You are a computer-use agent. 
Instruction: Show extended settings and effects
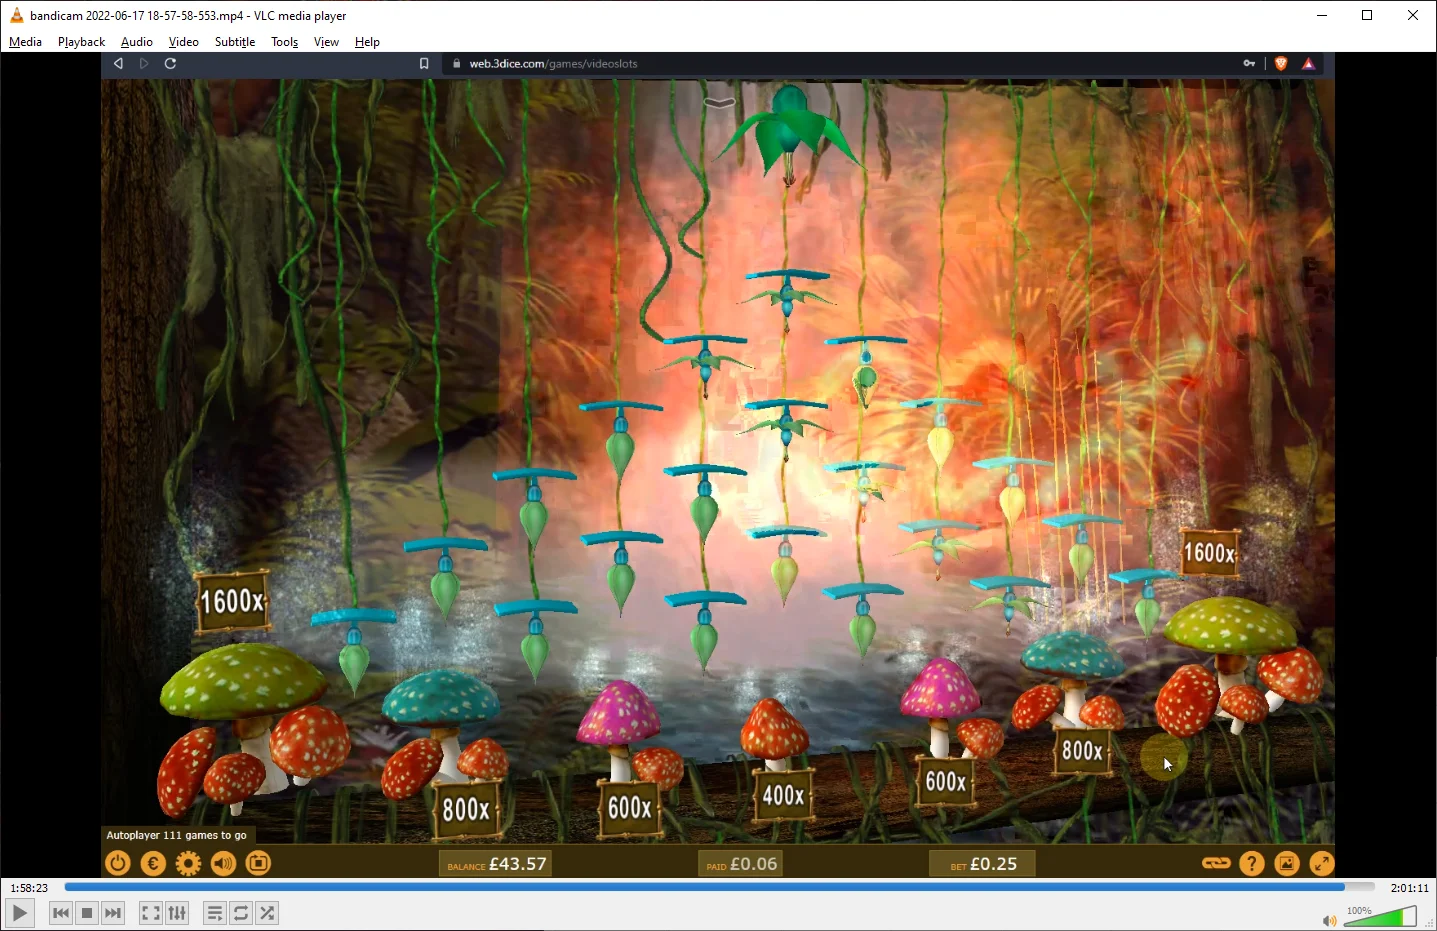coord(177,913)
